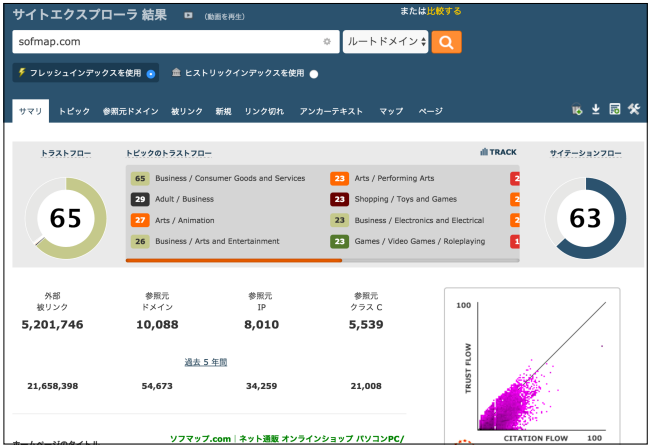Click the 'Arts / Animation' topic
This screenshot has height=448, width=651.
185,220
